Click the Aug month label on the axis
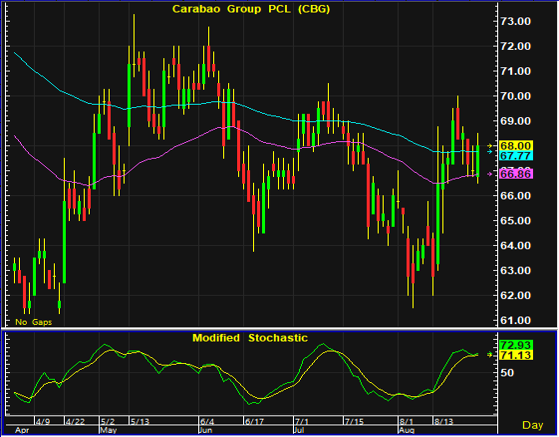This screenshot has width=559, height=437. pos(406,430)
